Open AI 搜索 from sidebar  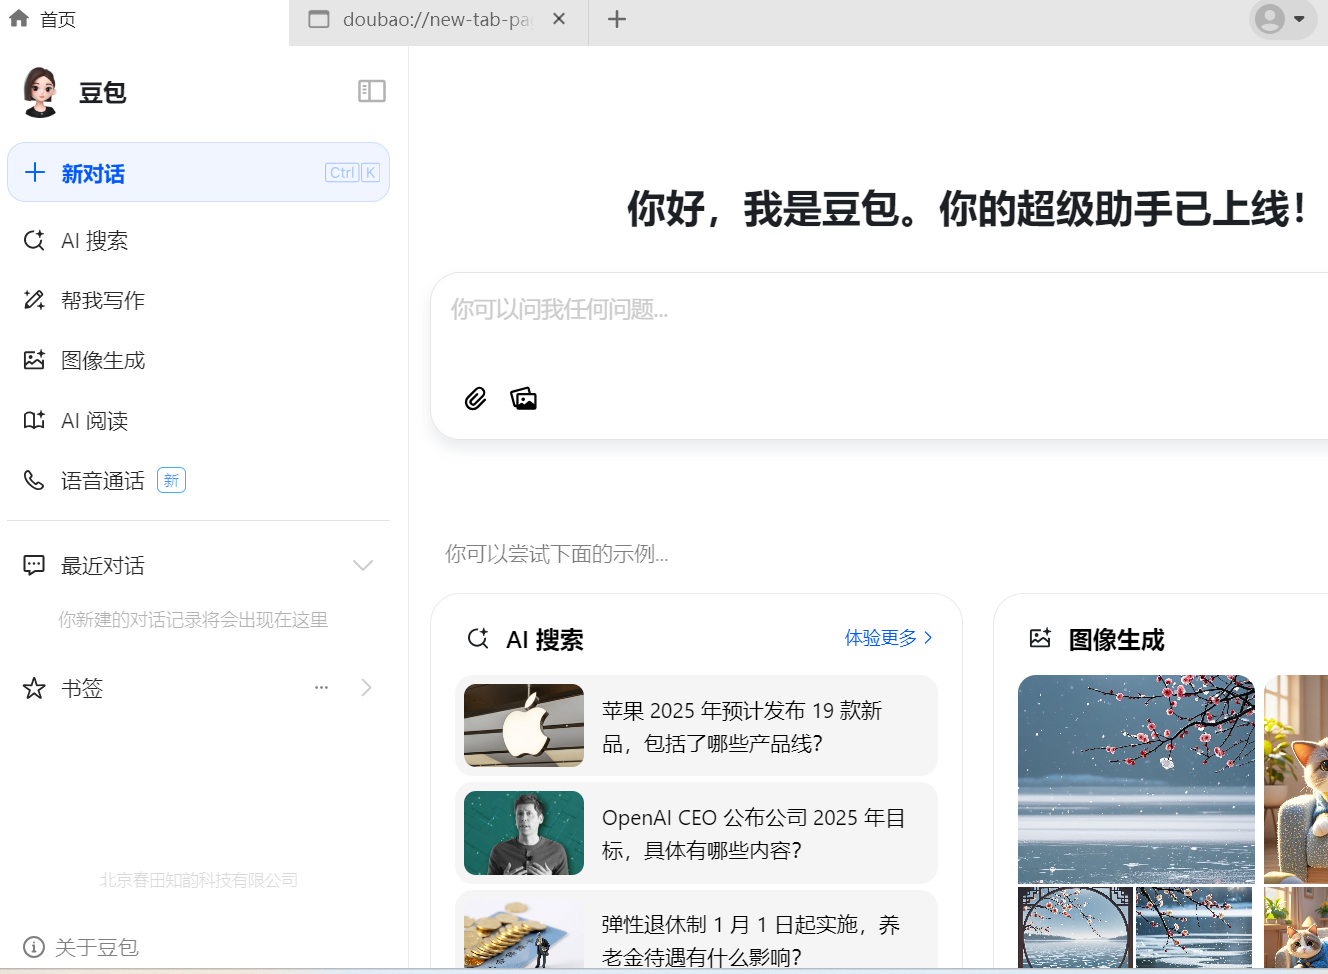(198, 240)
